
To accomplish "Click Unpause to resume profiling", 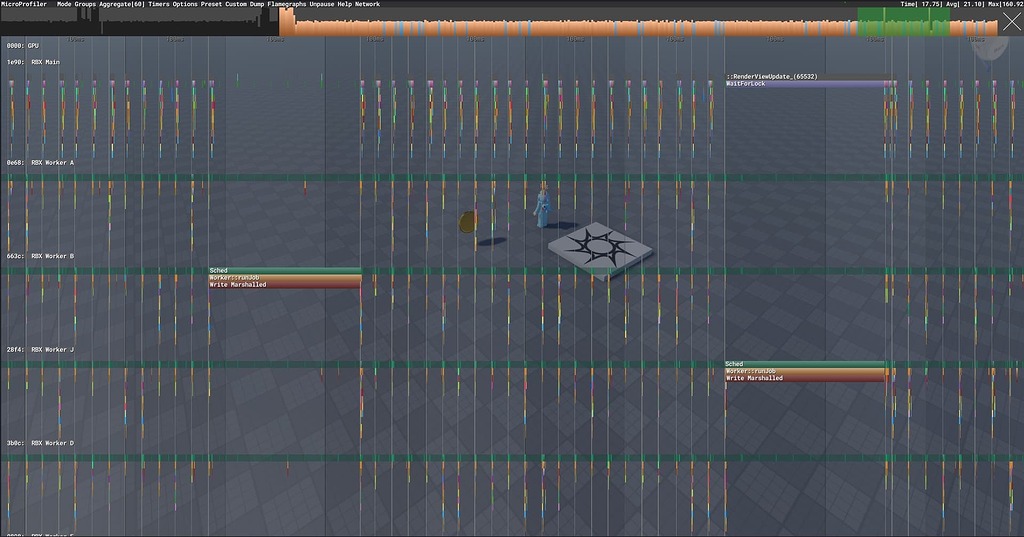I will coord(321,4).
